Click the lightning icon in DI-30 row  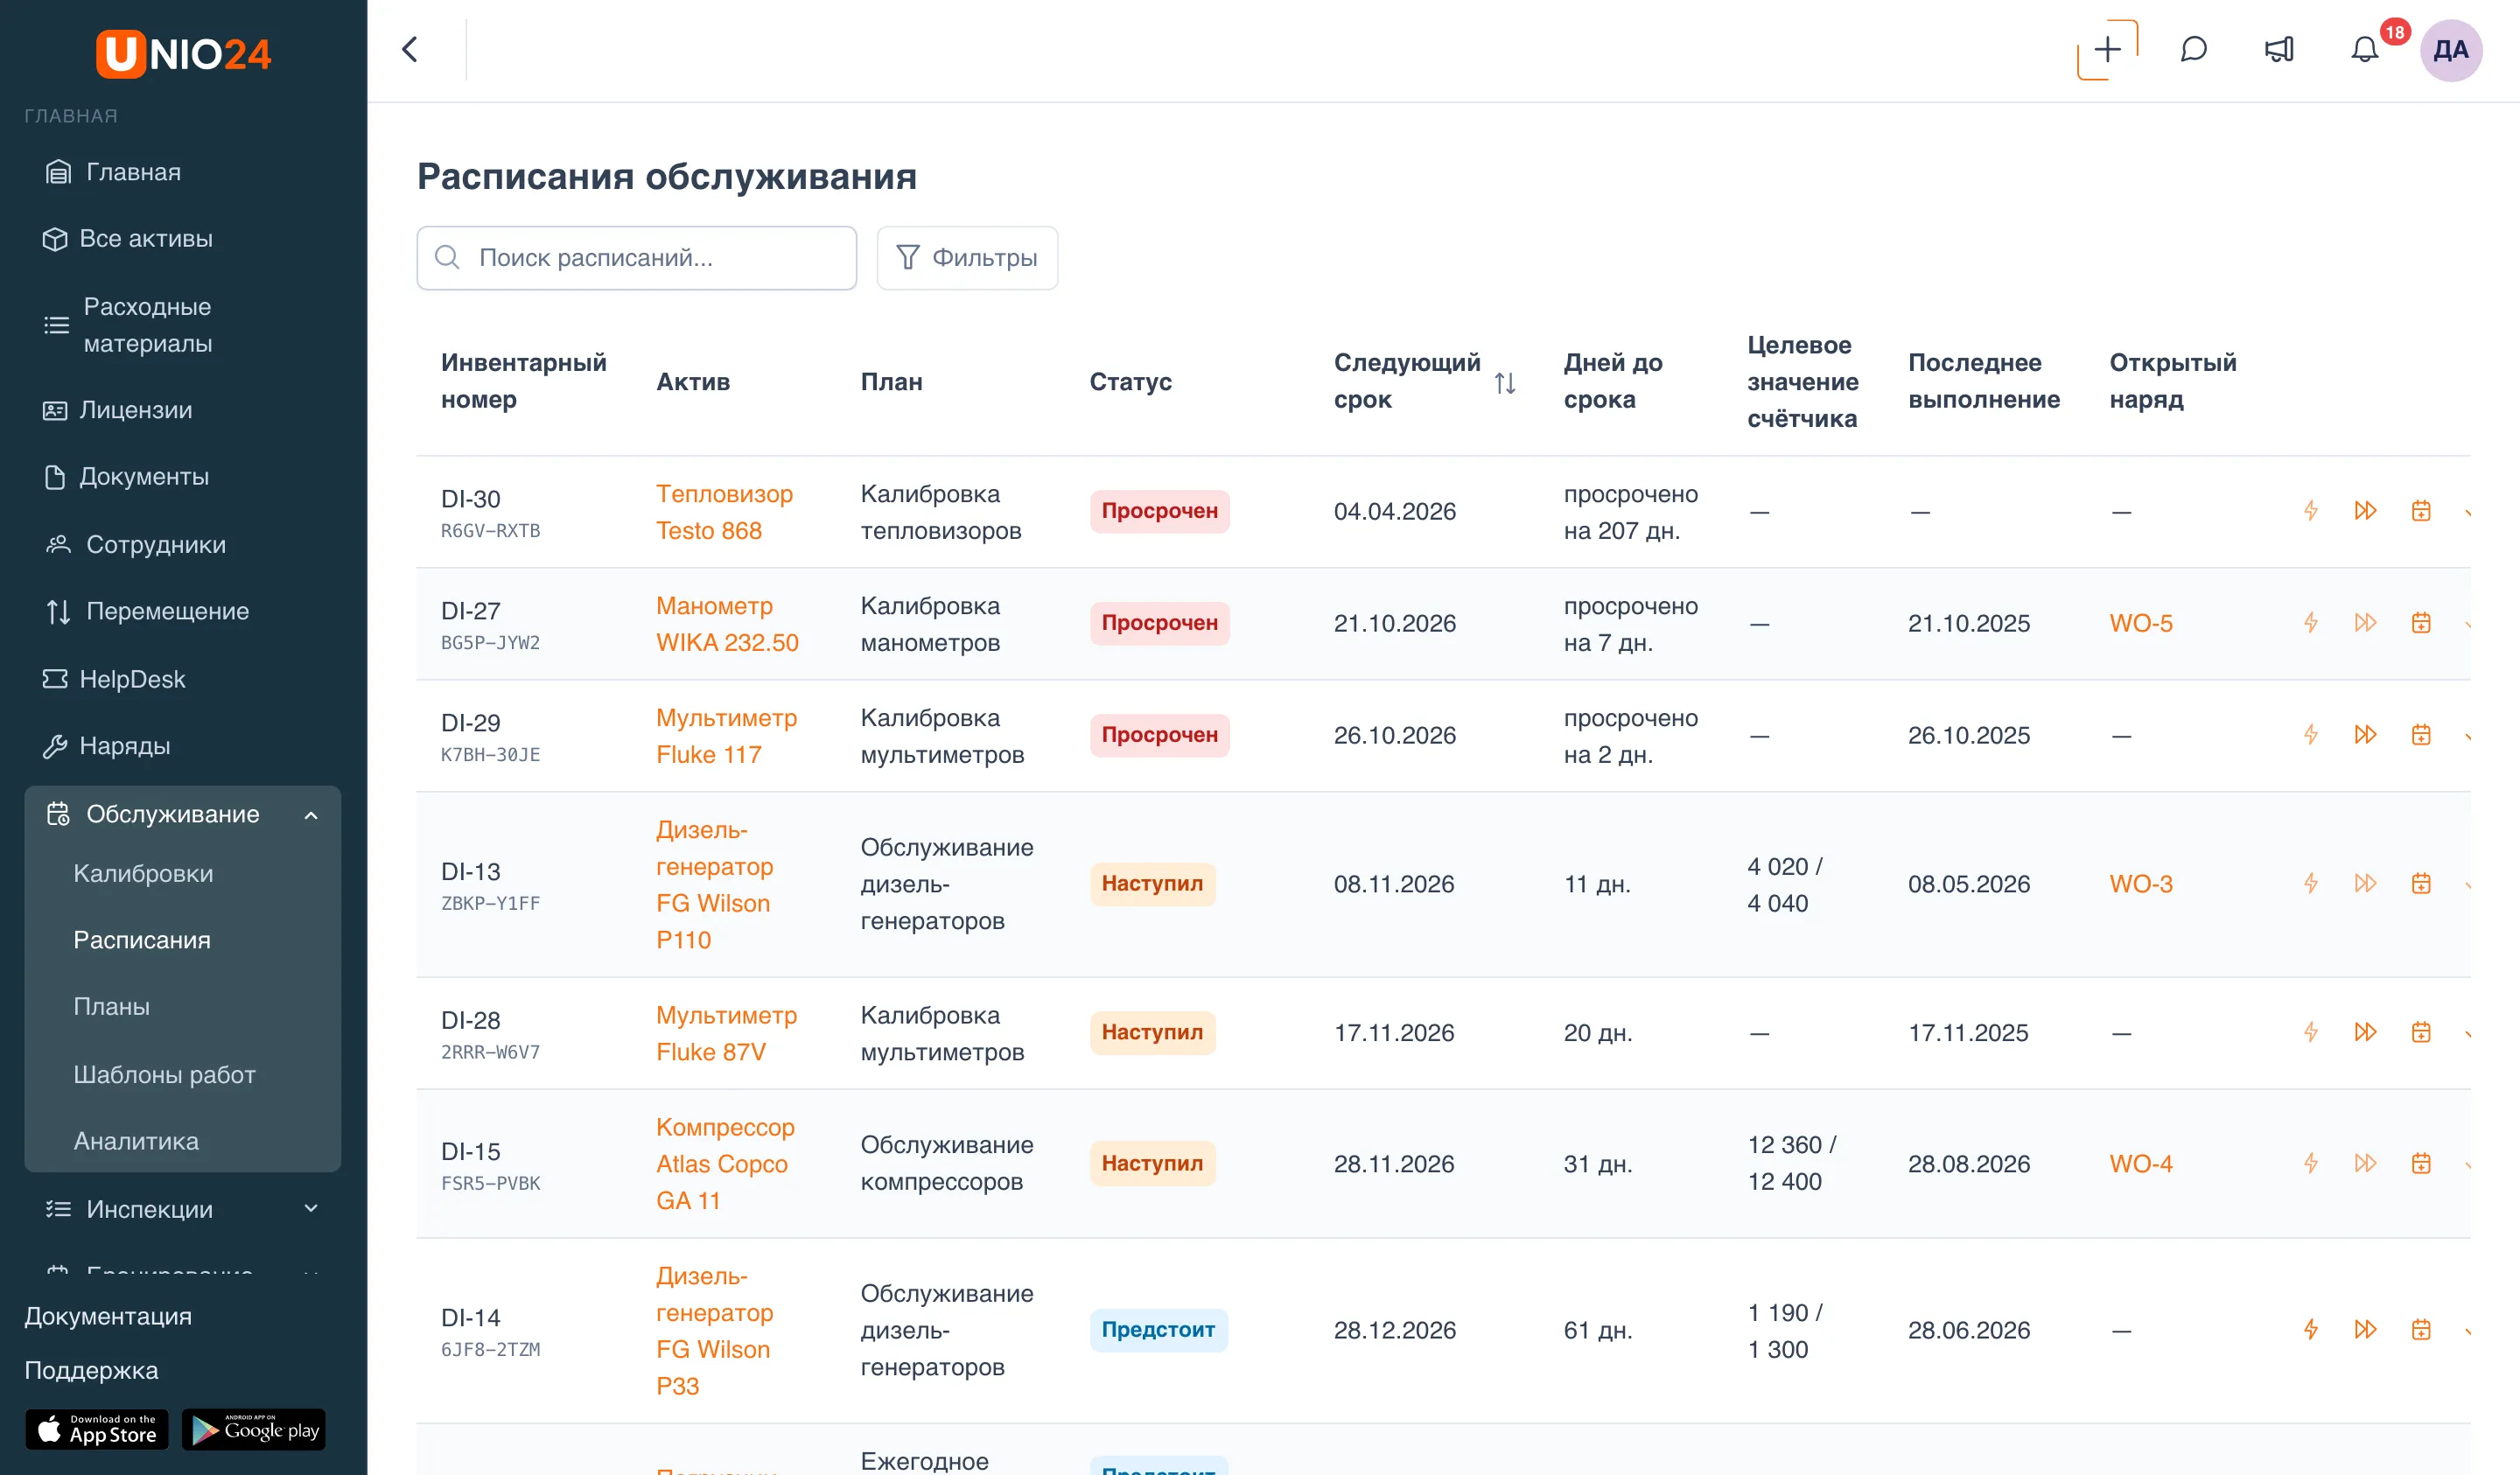tap(2311, 511)
